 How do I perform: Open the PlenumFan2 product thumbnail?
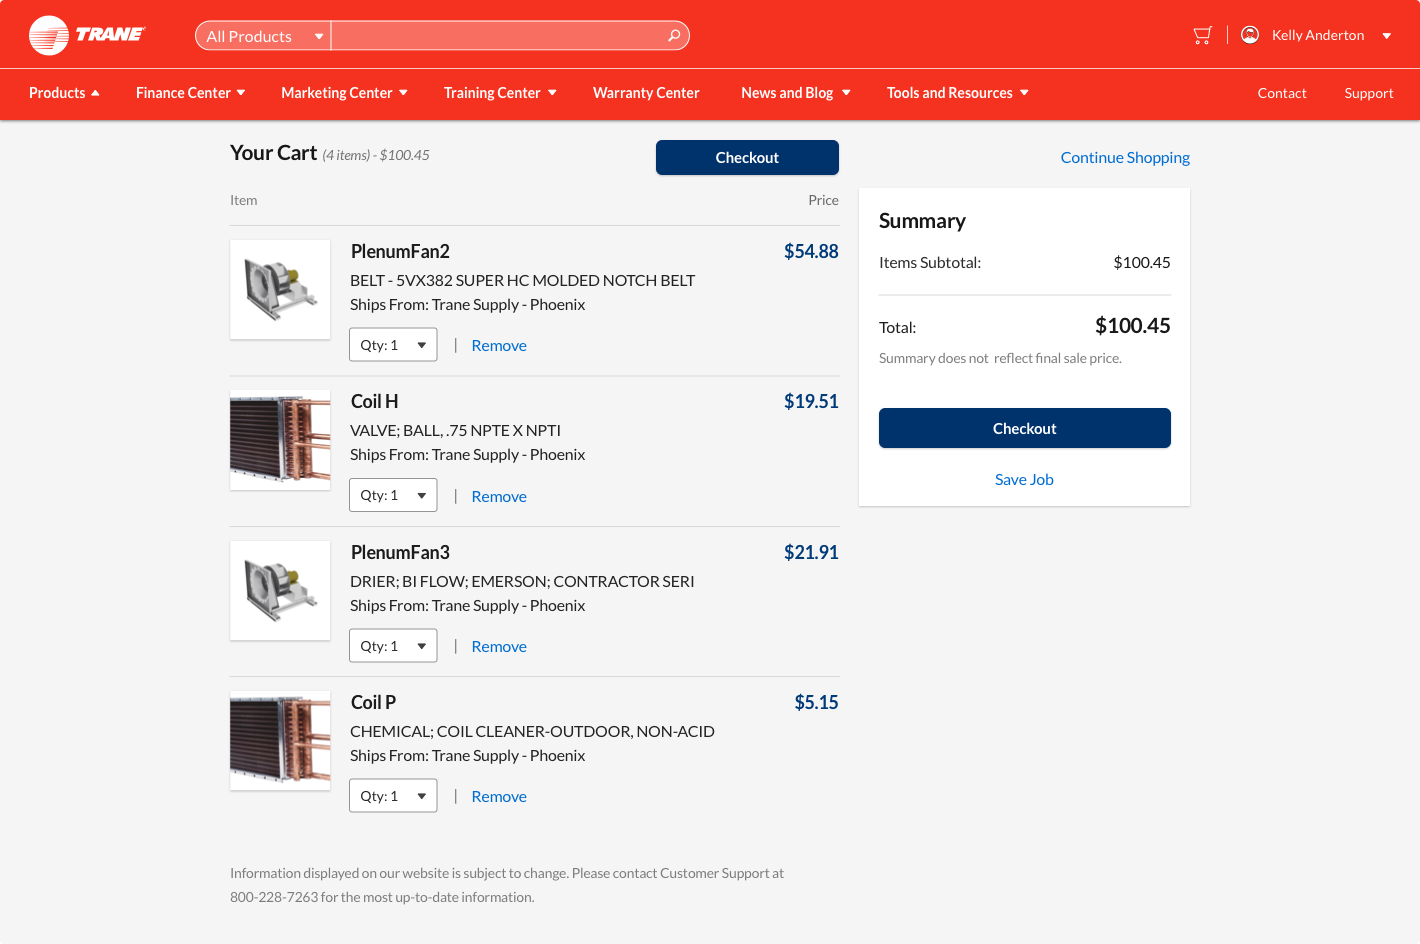pyautogui.click(x=280, y=289)
